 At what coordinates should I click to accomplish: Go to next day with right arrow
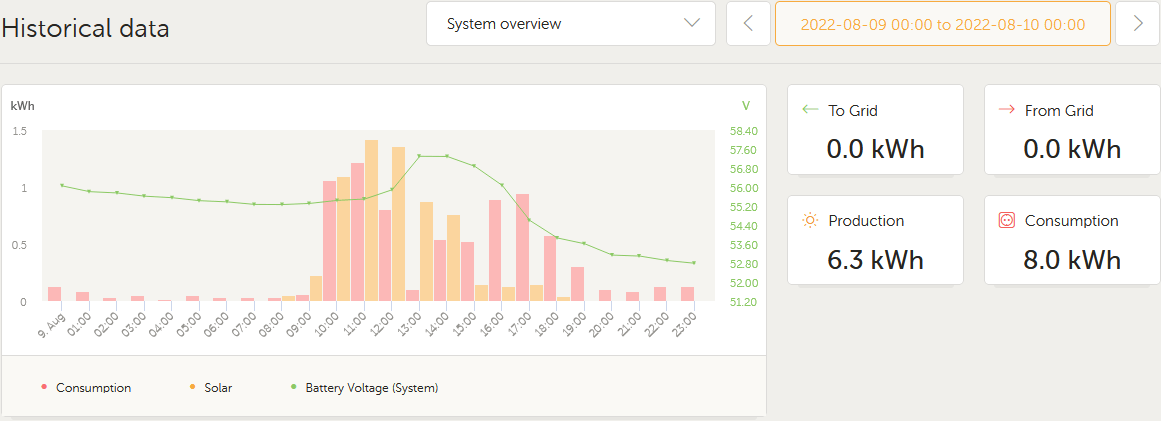pyautogui.click(x=1137, y=24)
